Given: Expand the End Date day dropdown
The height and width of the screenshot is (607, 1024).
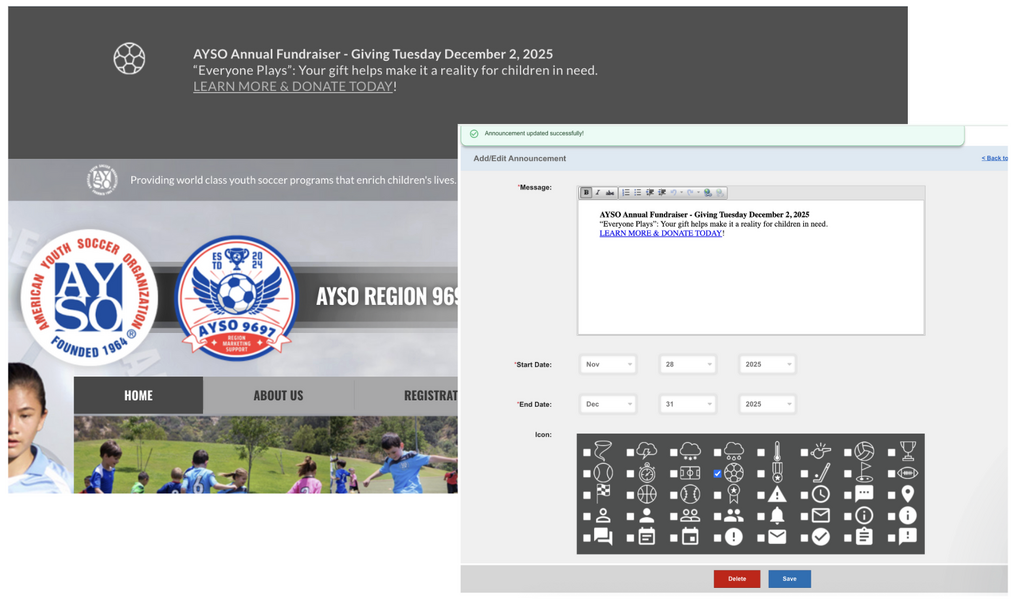Looking at the screenshot, I should [x=687, y=405].
